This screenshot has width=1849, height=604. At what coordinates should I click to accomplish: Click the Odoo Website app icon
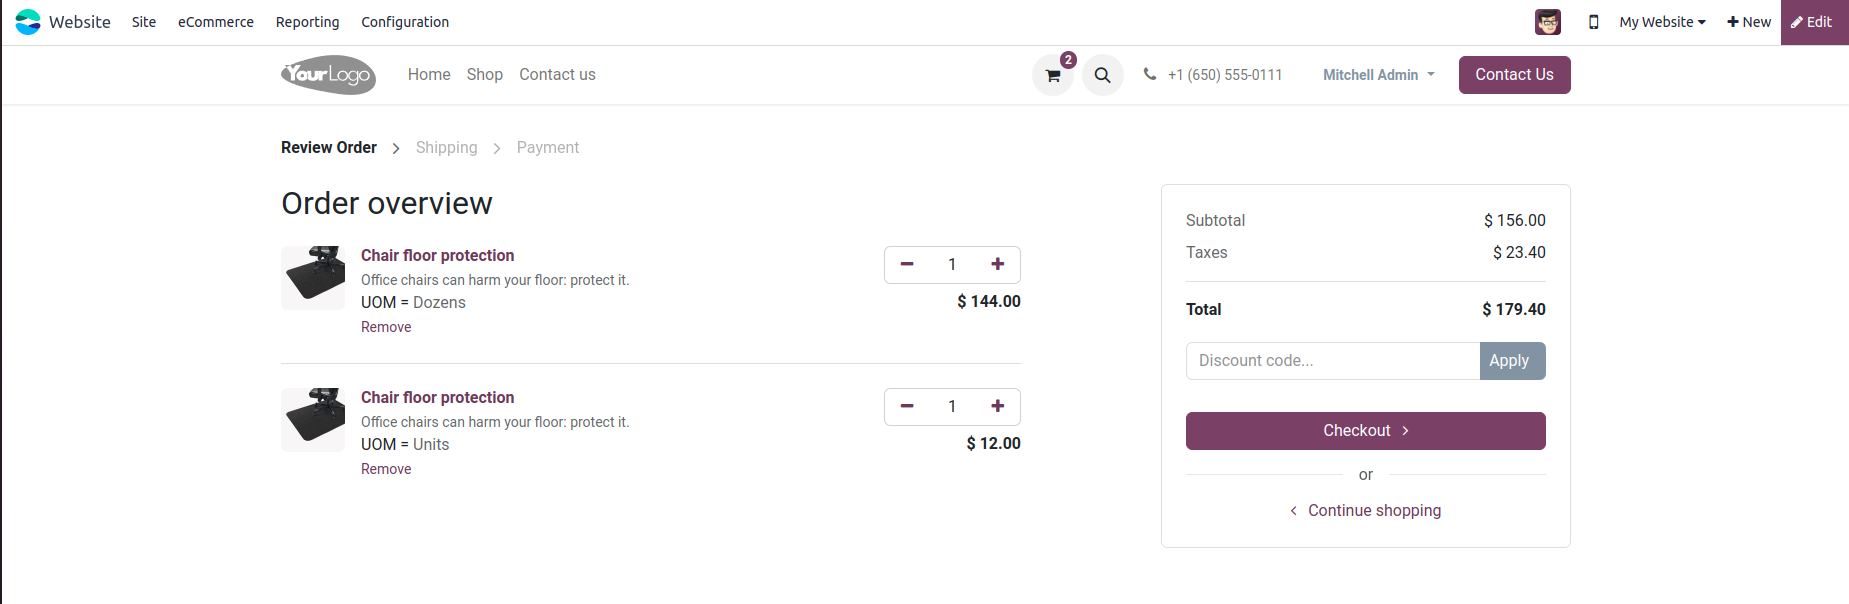point(28,22)
